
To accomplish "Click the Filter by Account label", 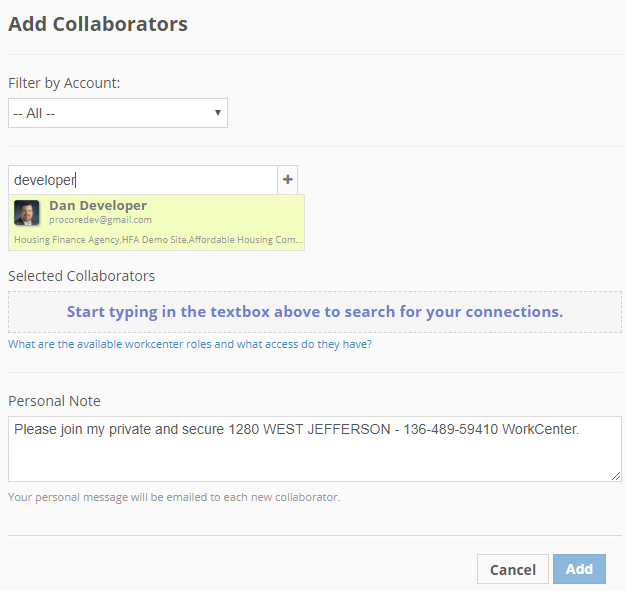I will [x=64, y=83].
